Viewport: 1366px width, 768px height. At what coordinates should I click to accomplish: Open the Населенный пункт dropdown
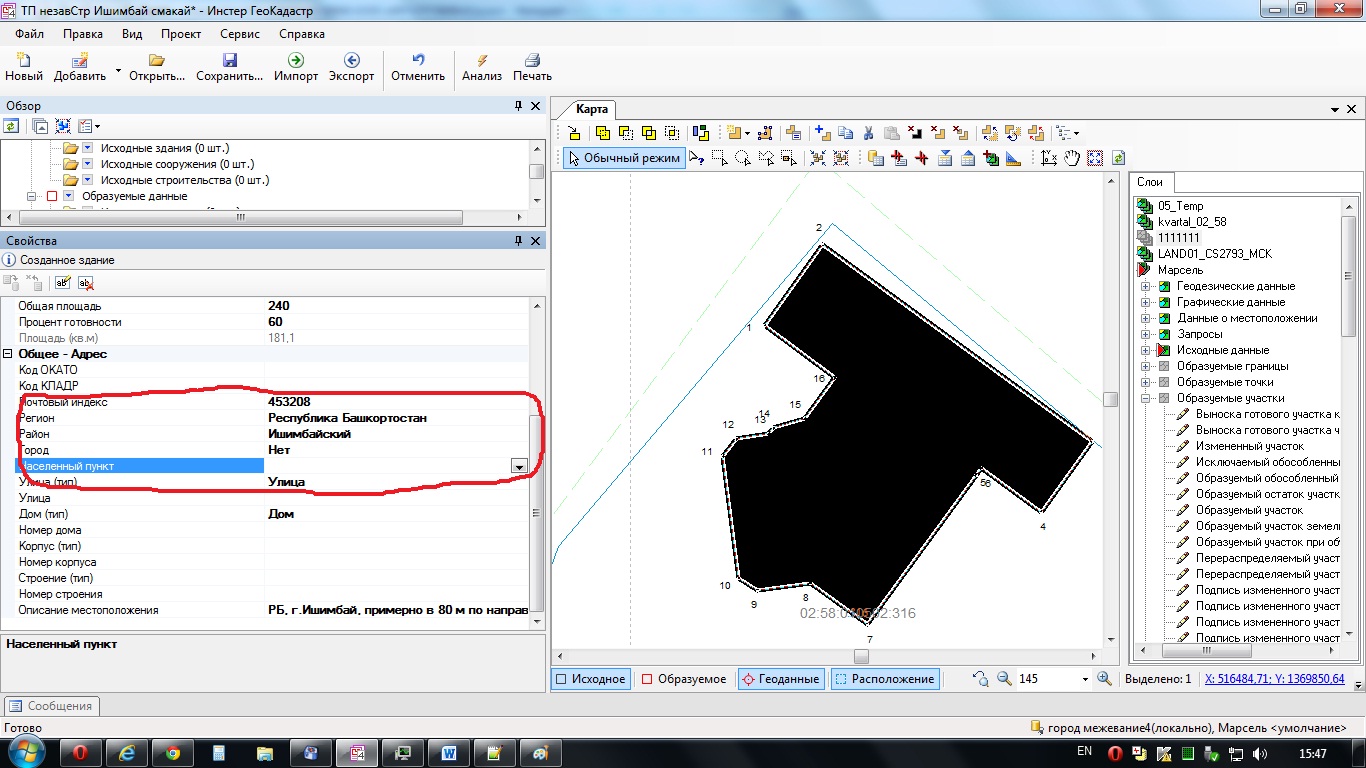(x=519, y=466)
